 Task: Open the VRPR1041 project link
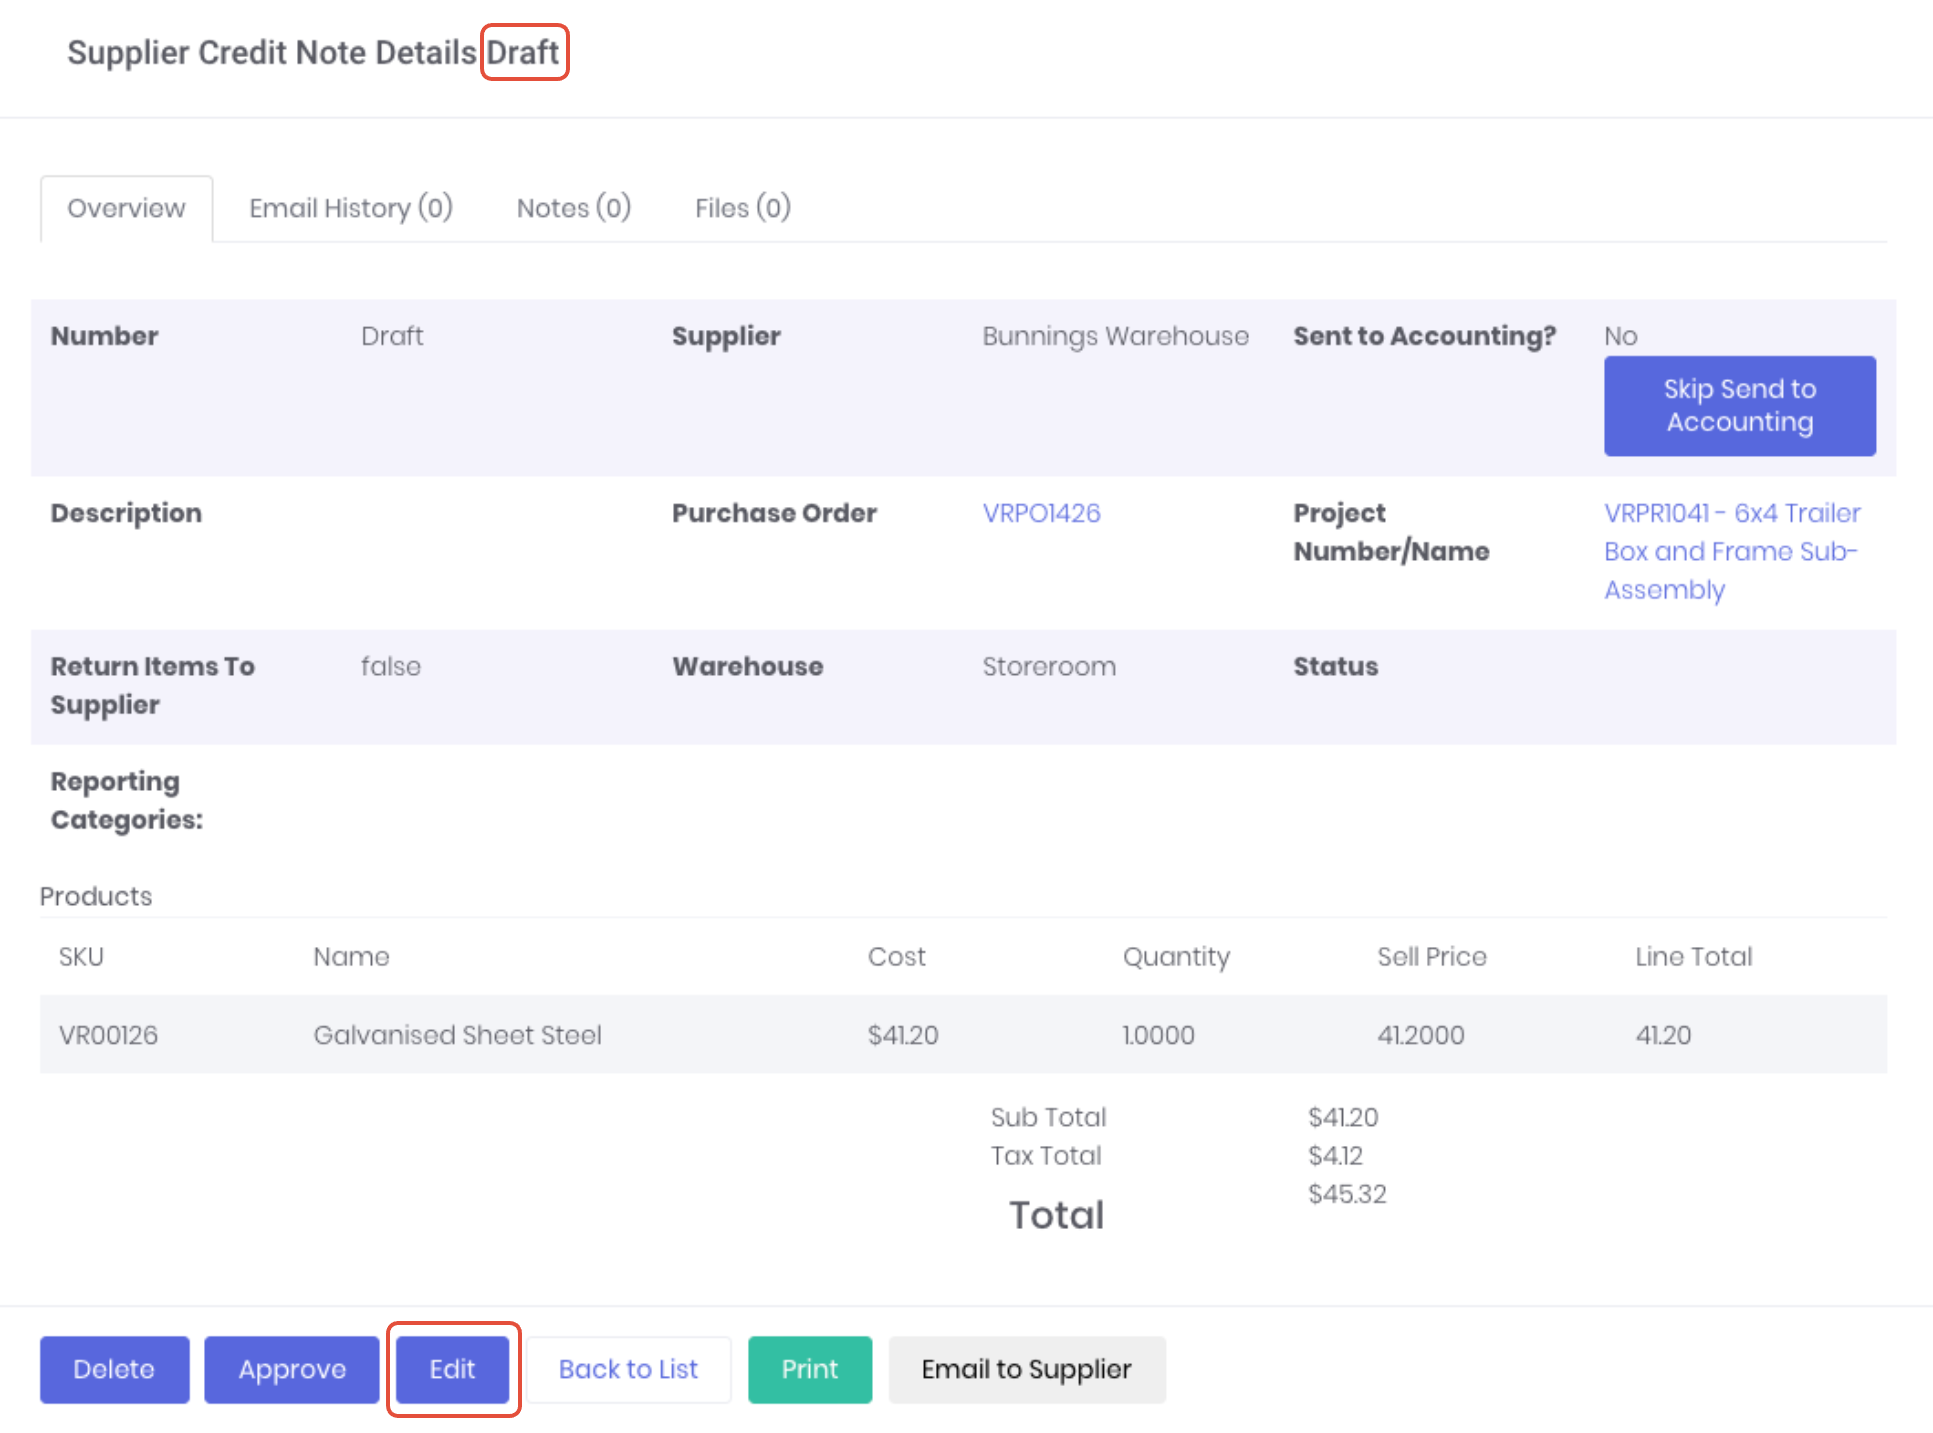1731,551
